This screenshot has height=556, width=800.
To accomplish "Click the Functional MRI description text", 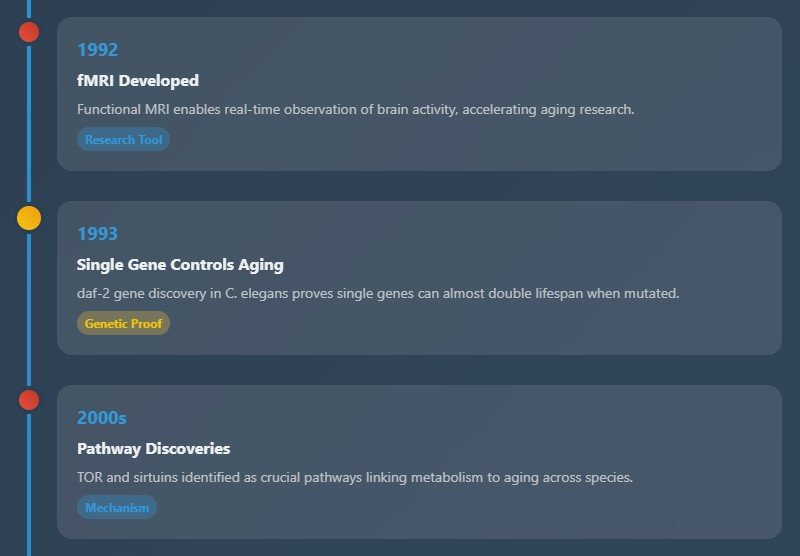I will click(x=355, y=110).
